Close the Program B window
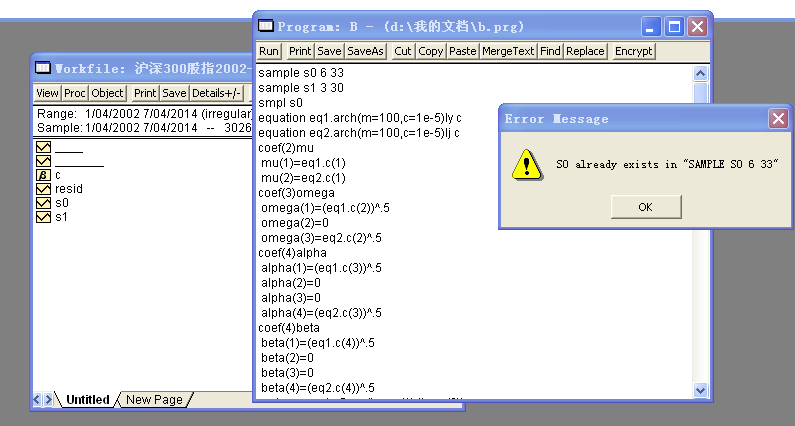Image resolution: width=795 pixels, height=426 pixels. point(698,26)
